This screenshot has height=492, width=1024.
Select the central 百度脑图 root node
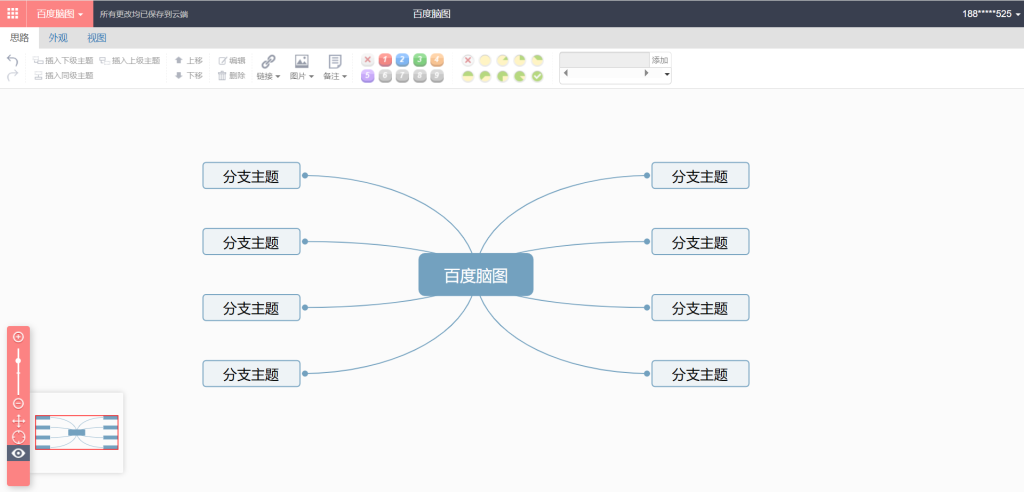[x=475, y=275]
